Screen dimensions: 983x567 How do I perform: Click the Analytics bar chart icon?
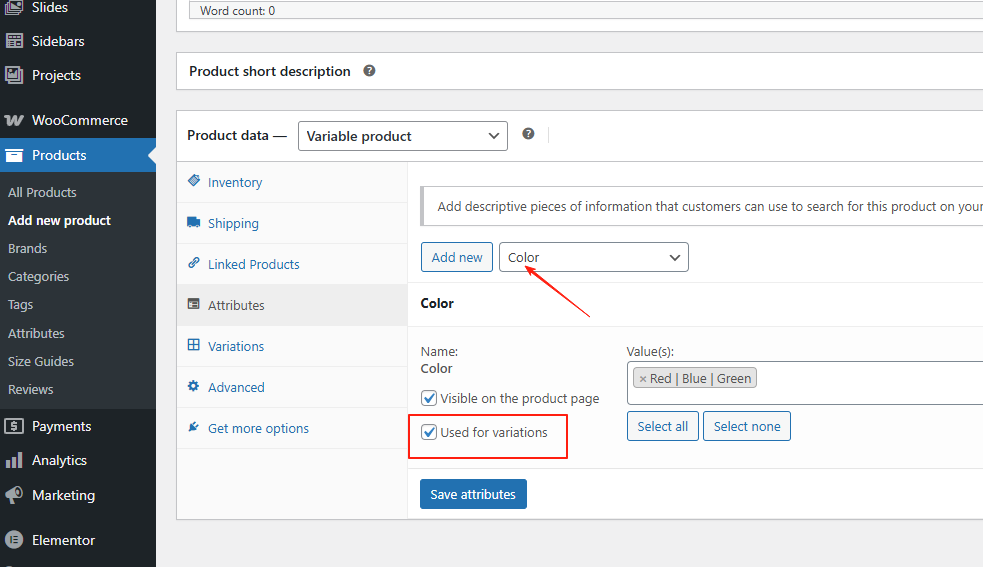14,460
